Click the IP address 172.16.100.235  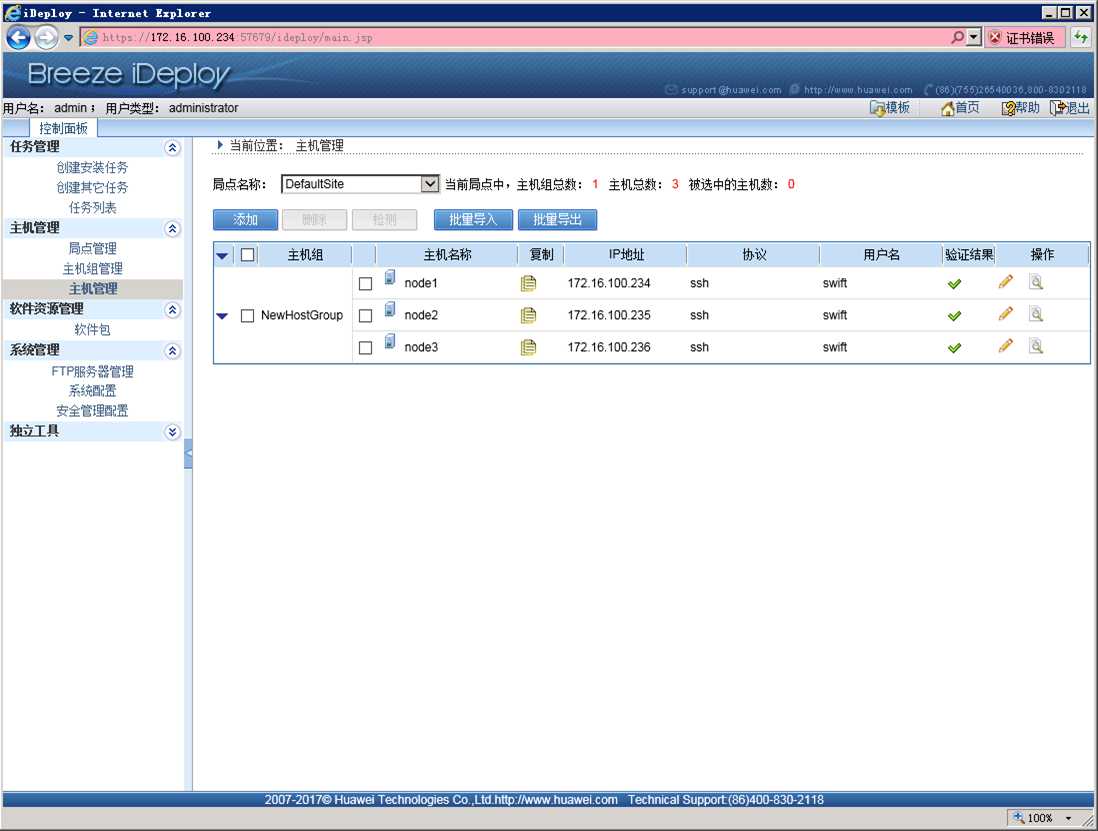(x=609, y=316)
